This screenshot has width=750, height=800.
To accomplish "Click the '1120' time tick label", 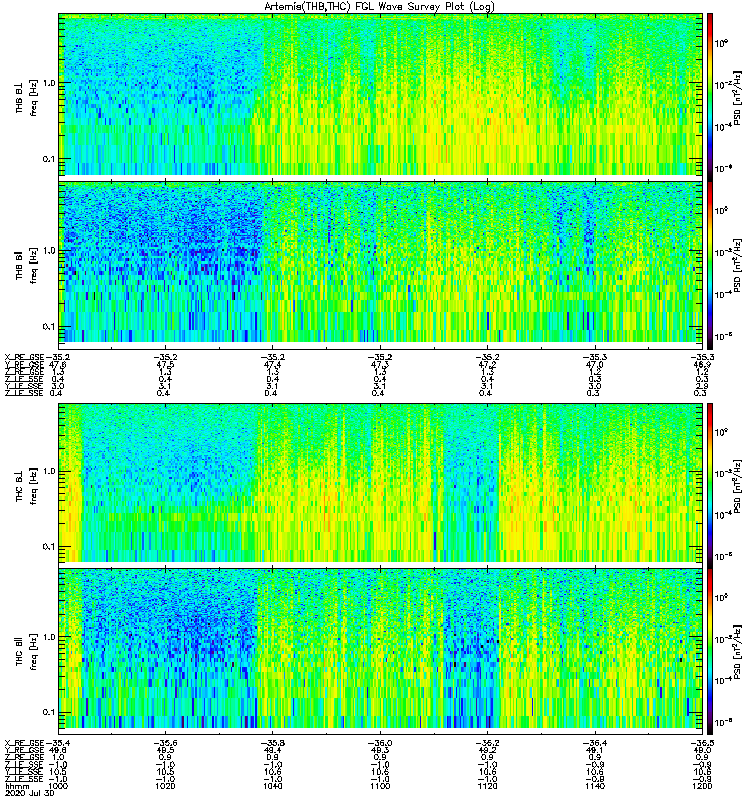I will click(487, 786).
